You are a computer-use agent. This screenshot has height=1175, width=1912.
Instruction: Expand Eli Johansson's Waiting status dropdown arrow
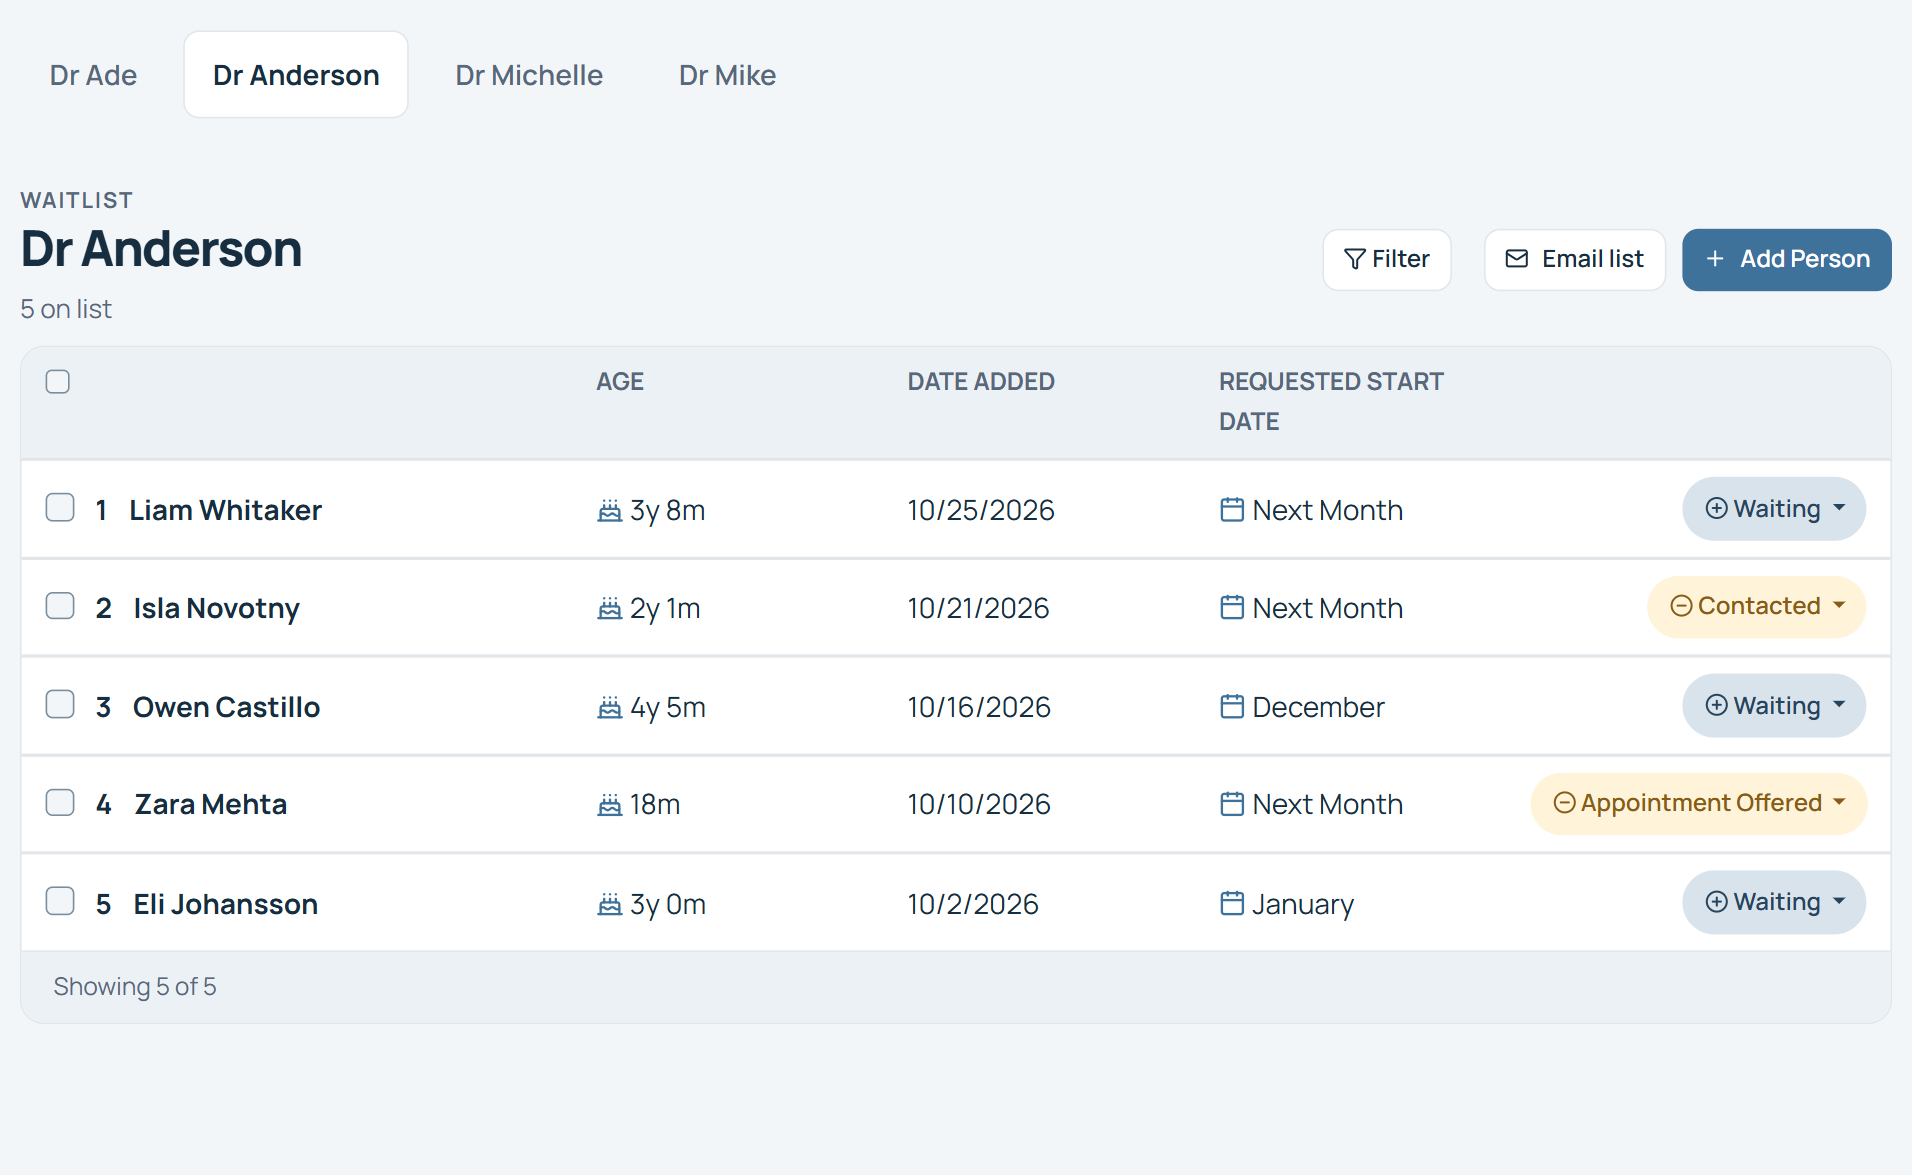(x=1839, y=901)
